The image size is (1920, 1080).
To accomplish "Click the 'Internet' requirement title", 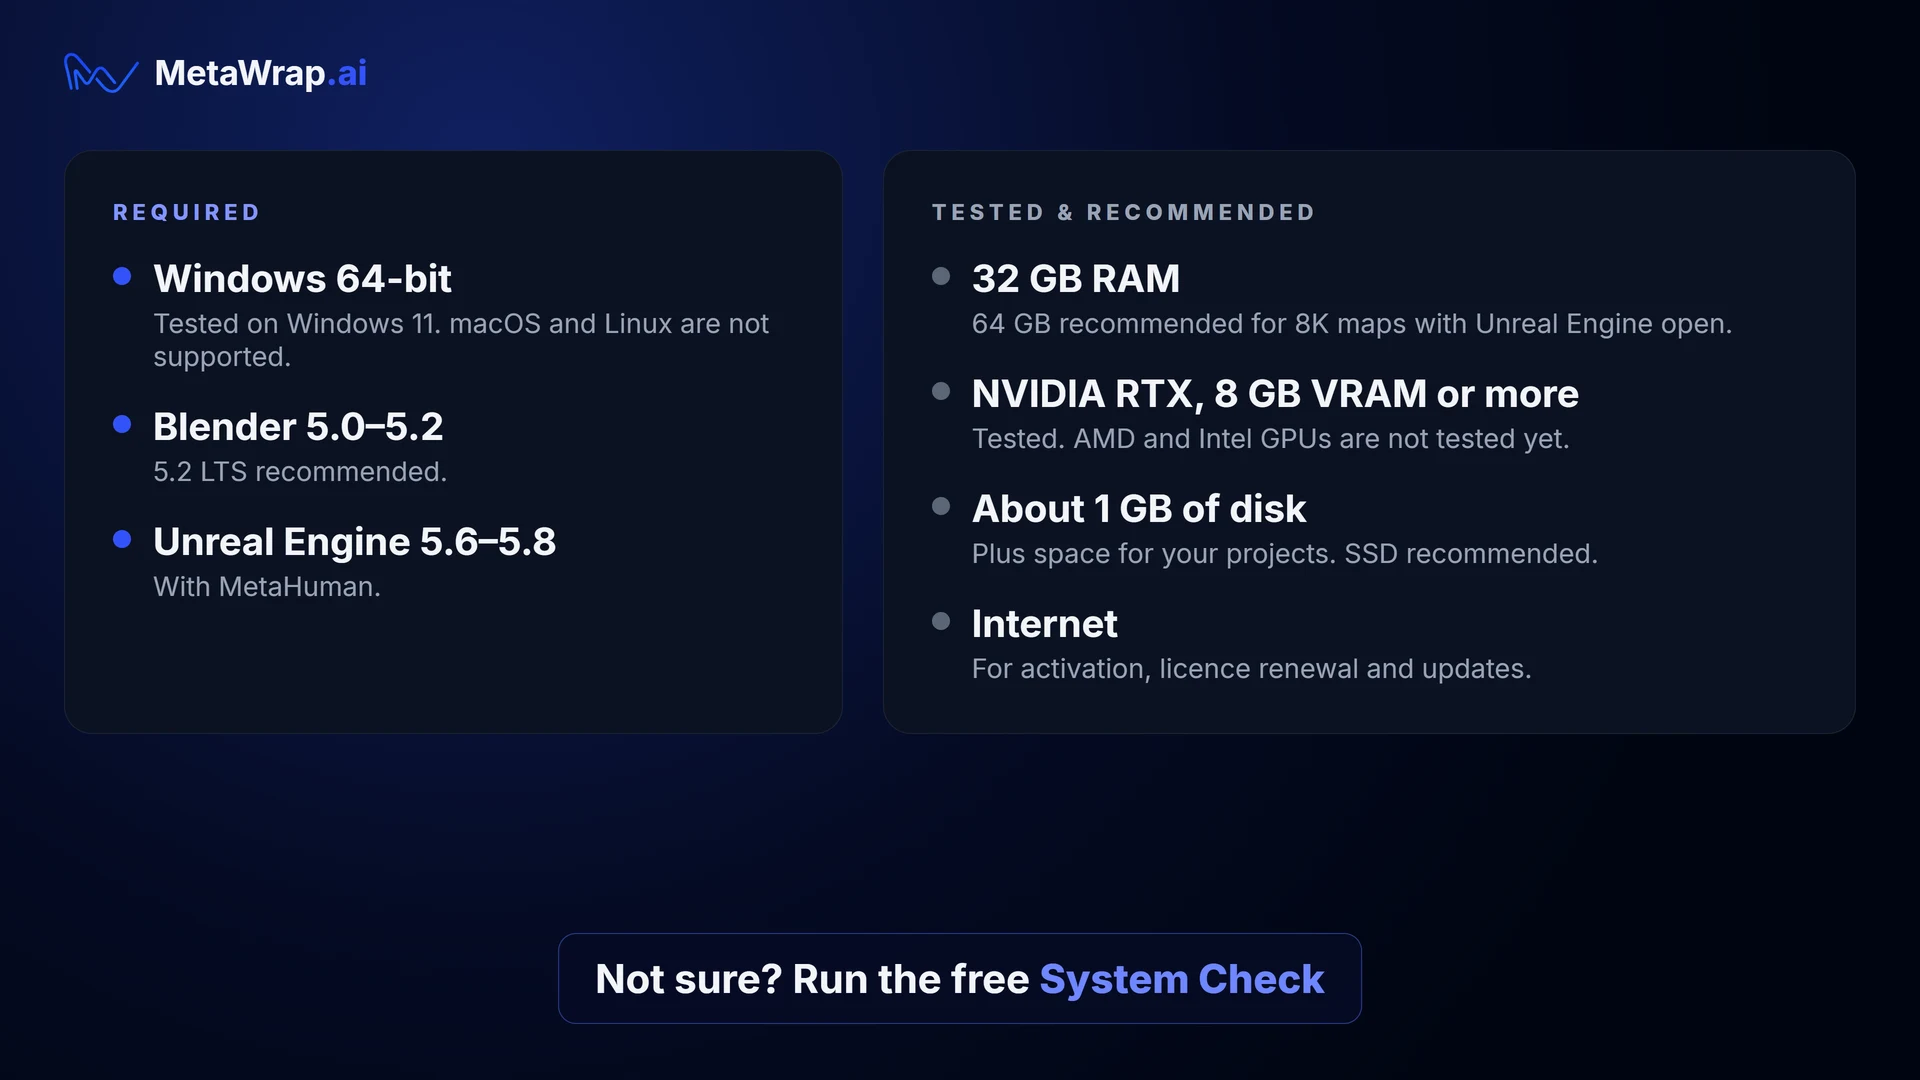I will [1044, 624].
